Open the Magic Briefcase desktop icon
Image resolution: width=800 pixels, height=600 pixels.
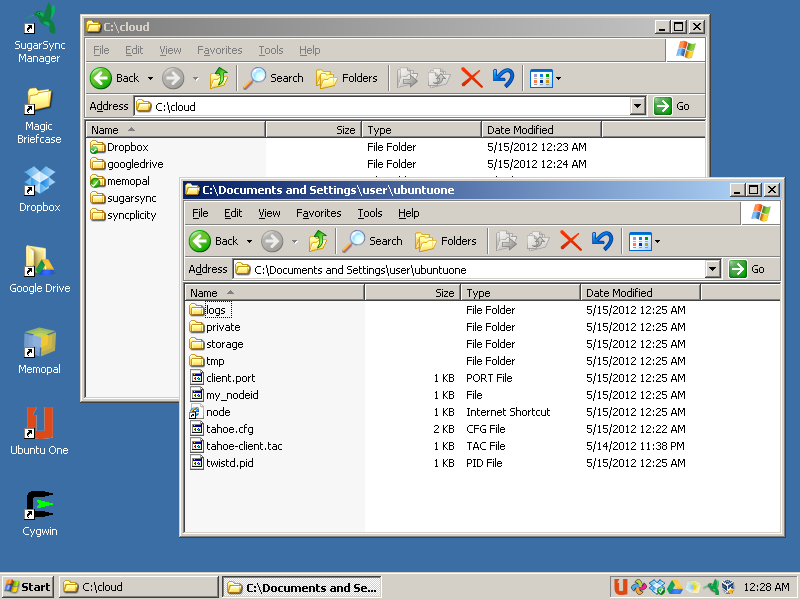[x=39, y=116]
